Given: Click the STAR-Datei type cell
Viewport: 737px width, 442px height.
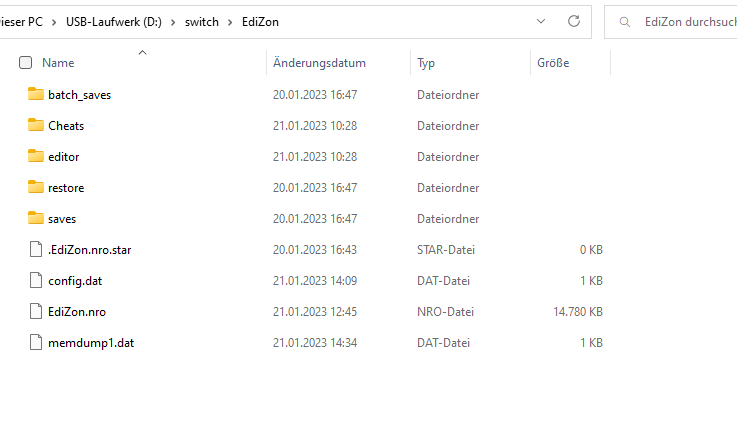Looking at the screenshot, I should click(446, 250).
